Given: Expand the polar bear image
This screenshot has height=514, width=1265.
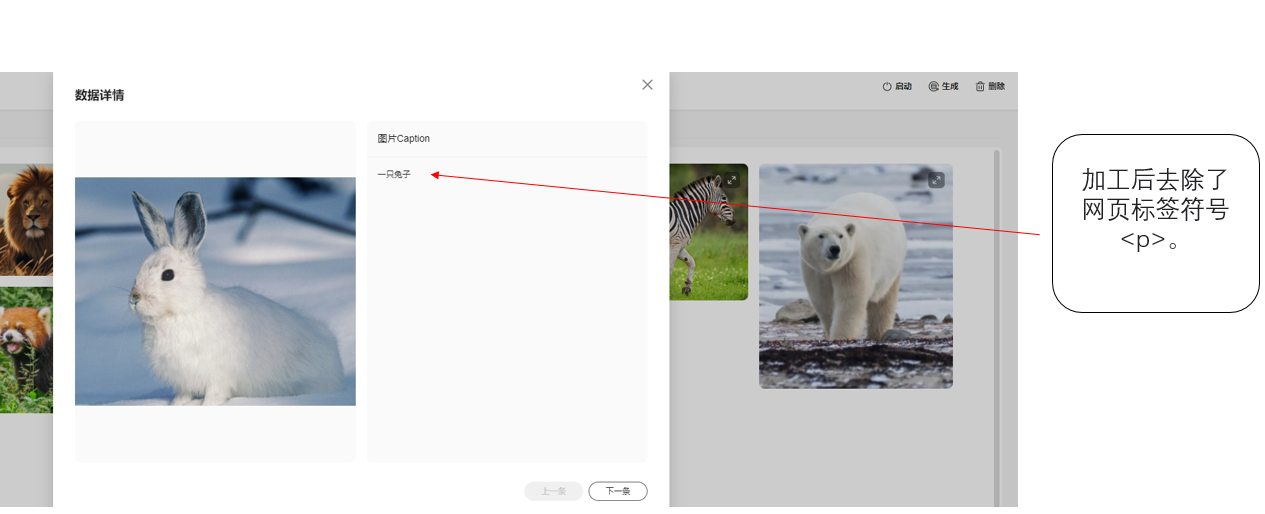Looking at the screenshot, I should pos(936,180).
